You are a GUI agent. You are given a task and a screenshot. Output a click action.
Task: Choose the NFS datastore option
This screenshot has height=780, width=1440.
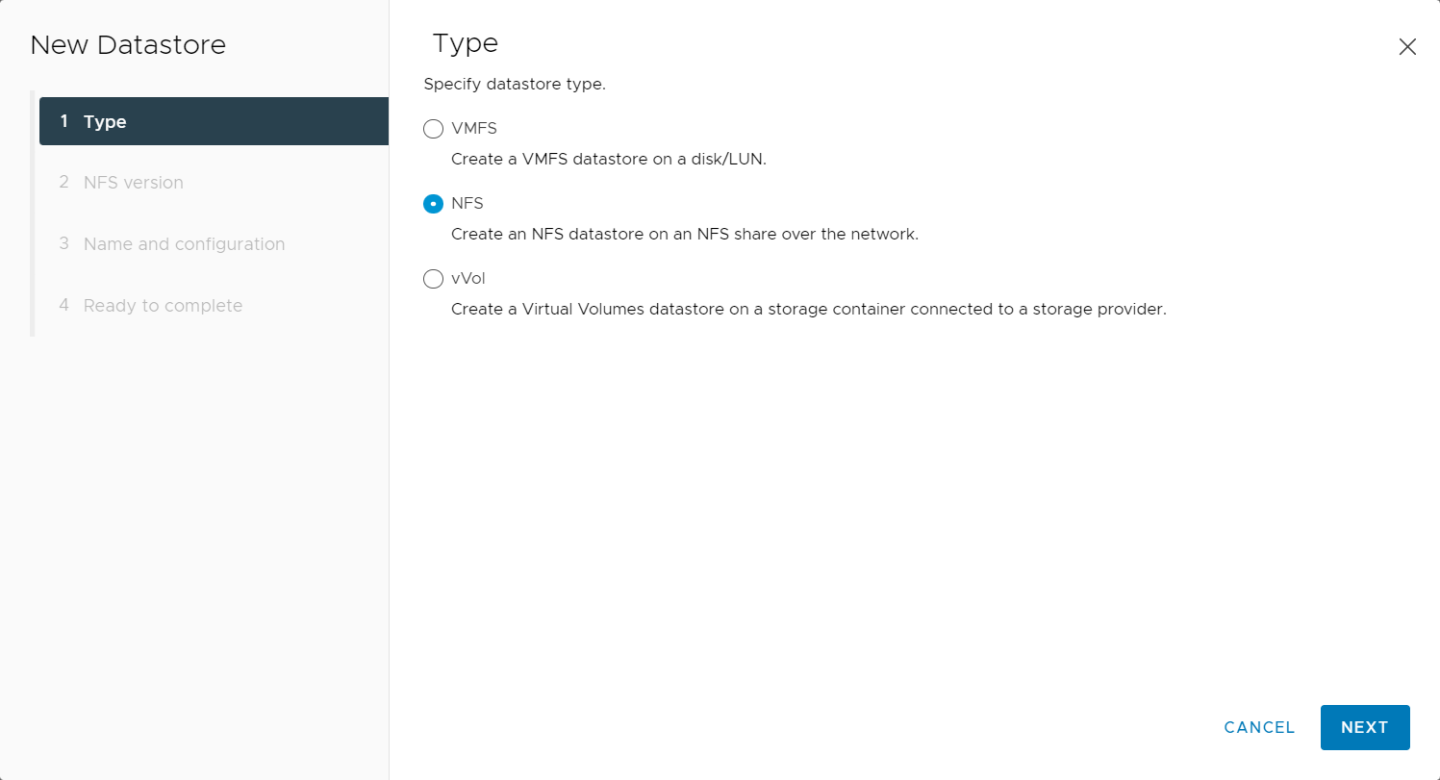pyautogui.click(x=433, y=203)
